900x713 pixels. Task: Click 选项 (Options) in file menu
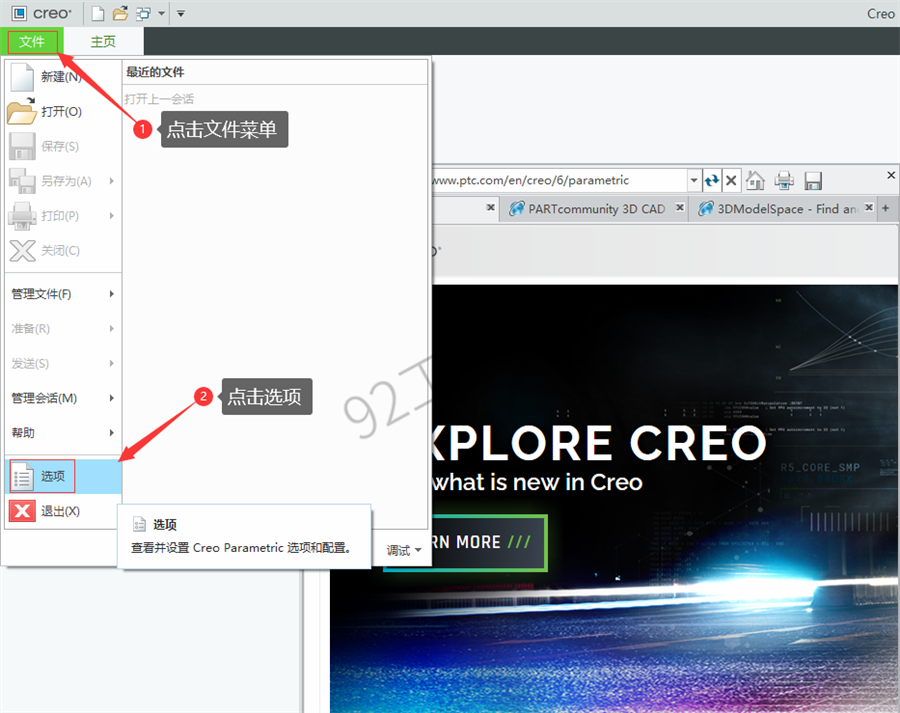63,476
